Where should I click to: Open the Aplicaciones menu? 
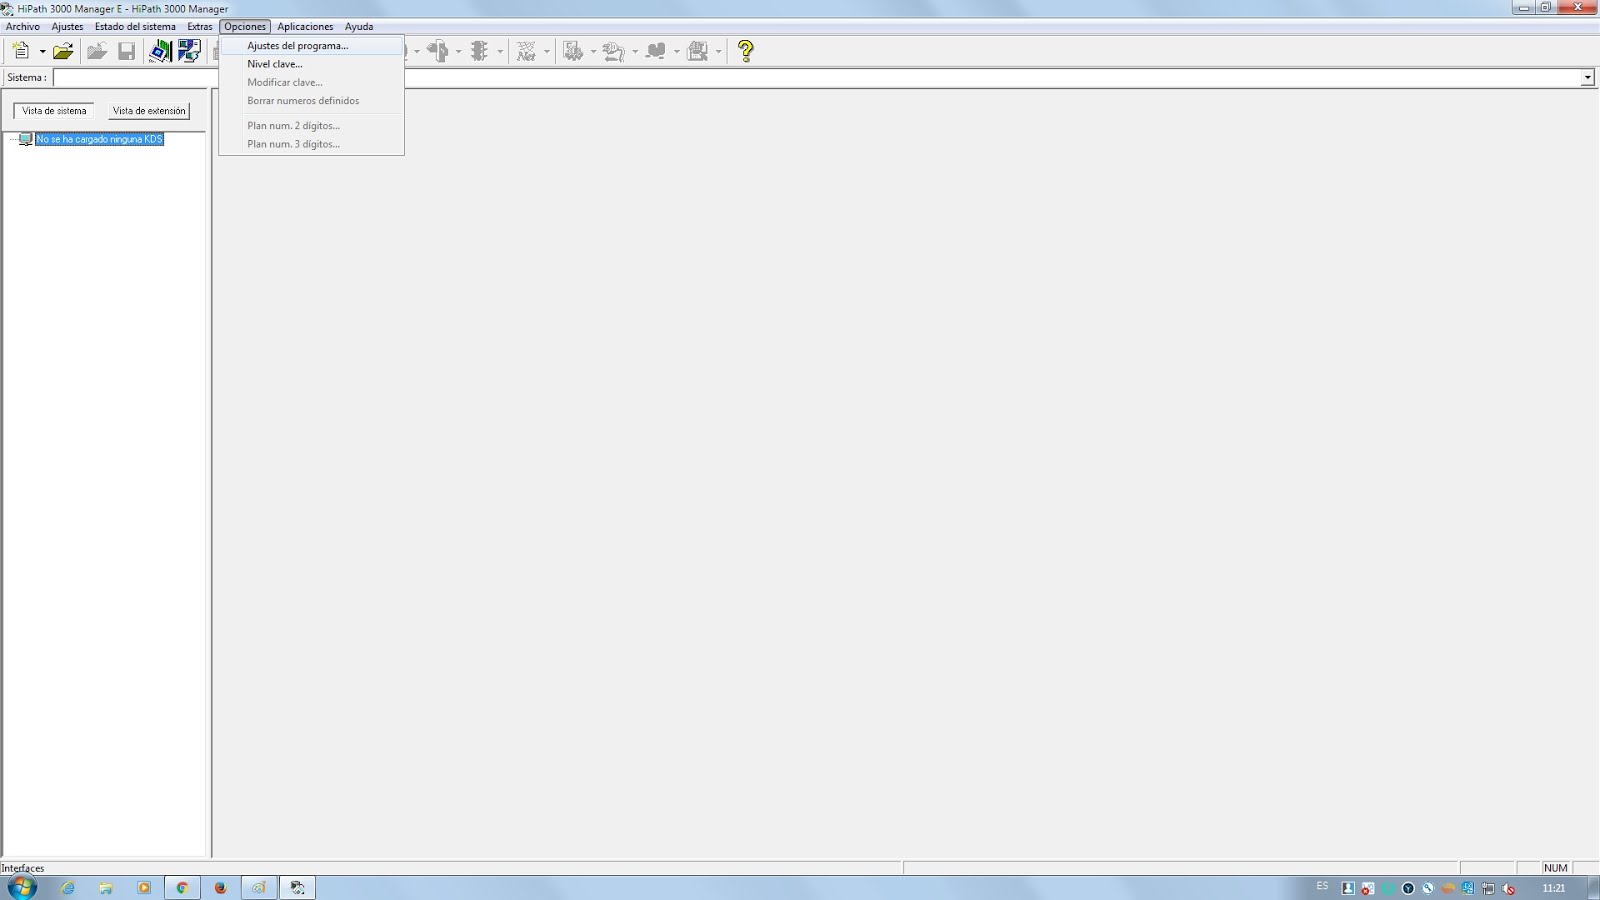pyautogui.click(x=305, y=27)
